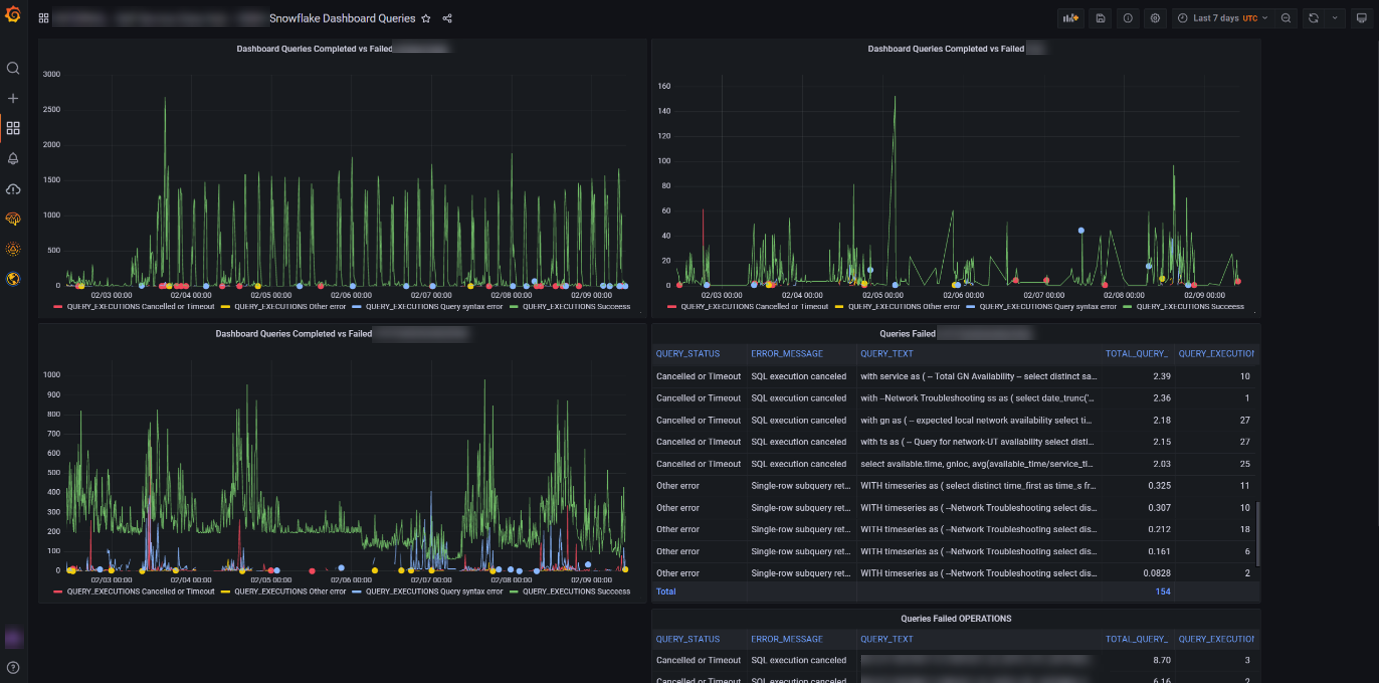Sort OPERATIONS table by QUERY_STATUS header
Screen dimensions: 1379x683
[688, 639]
